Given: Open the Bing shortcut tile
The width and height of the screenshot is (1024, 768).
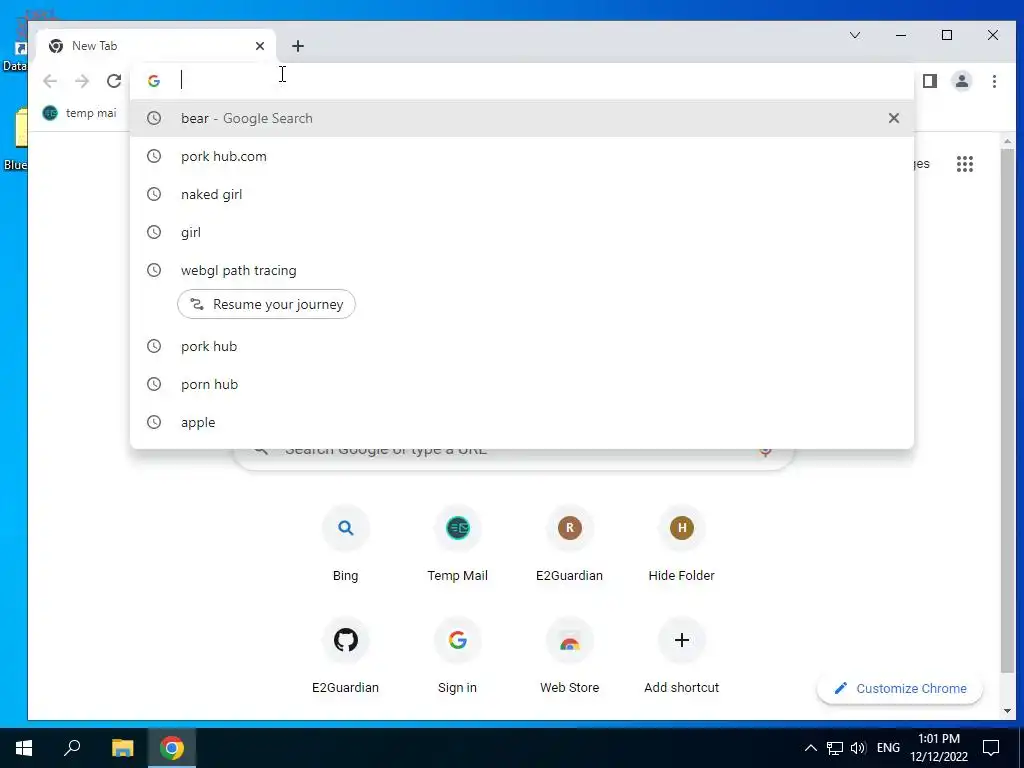Looking at the screenshot, I should point(345,544).
